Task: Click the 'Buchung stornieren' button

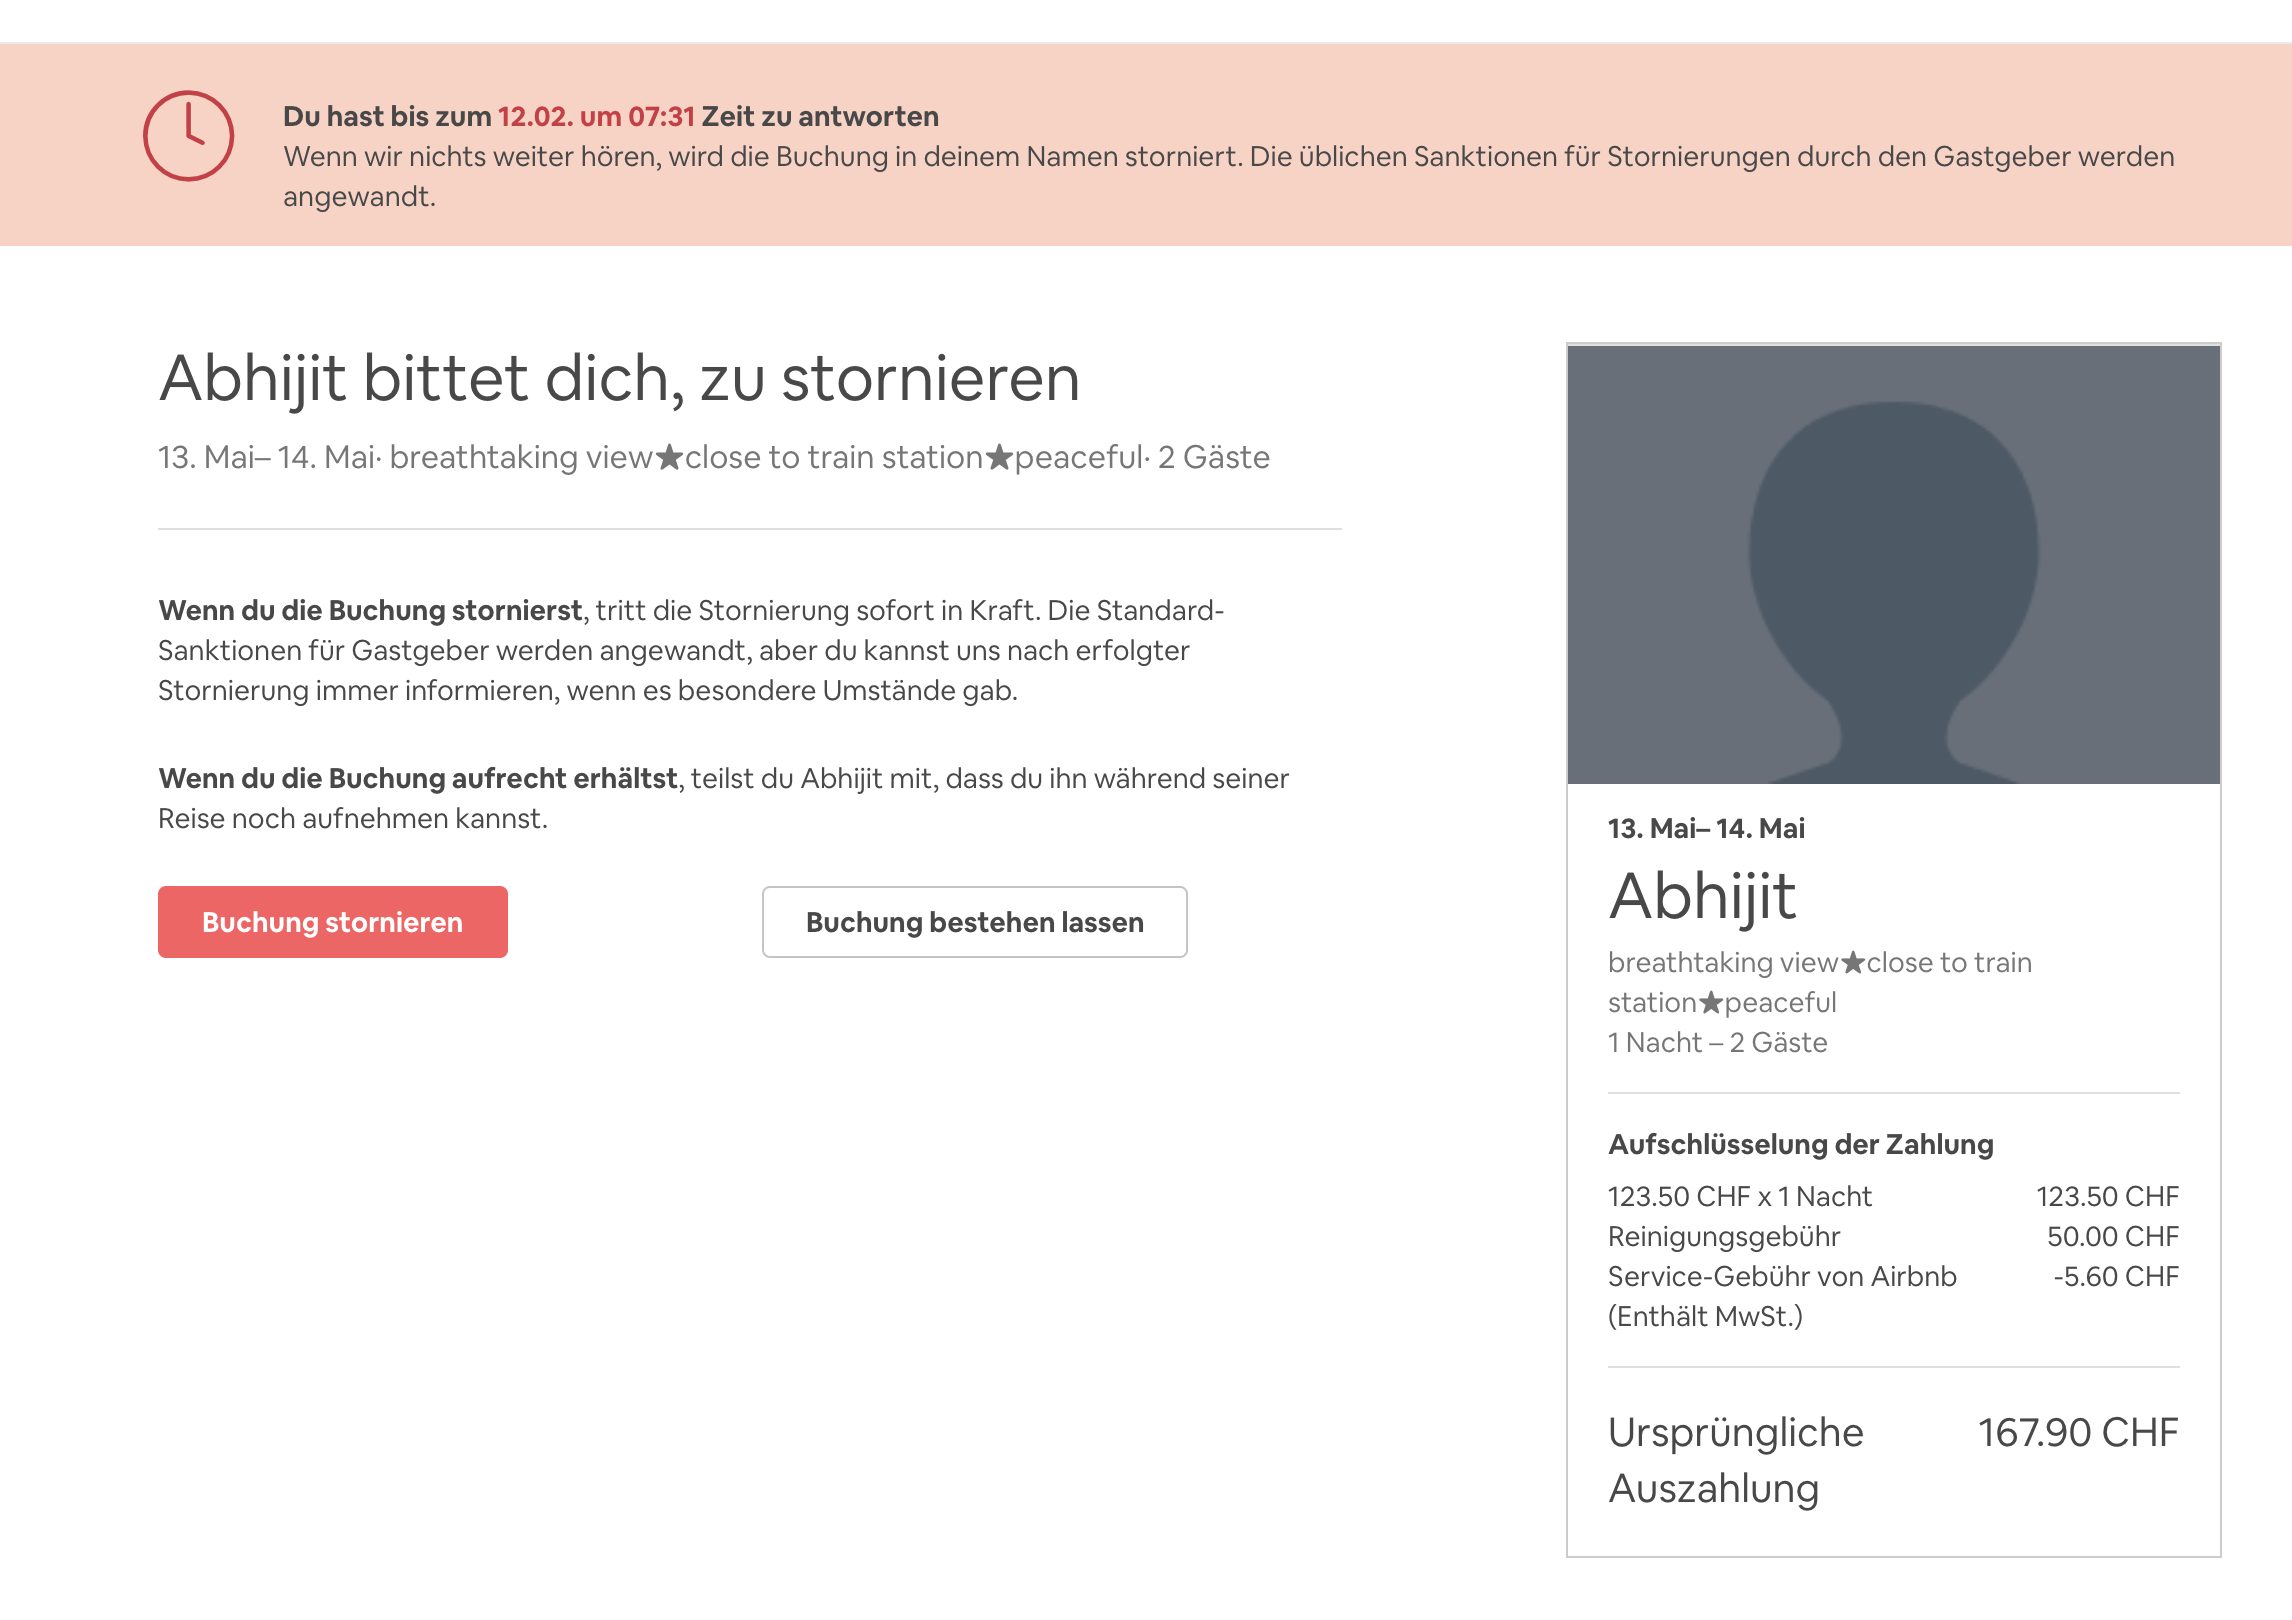Action: click(x=332, y=922)
